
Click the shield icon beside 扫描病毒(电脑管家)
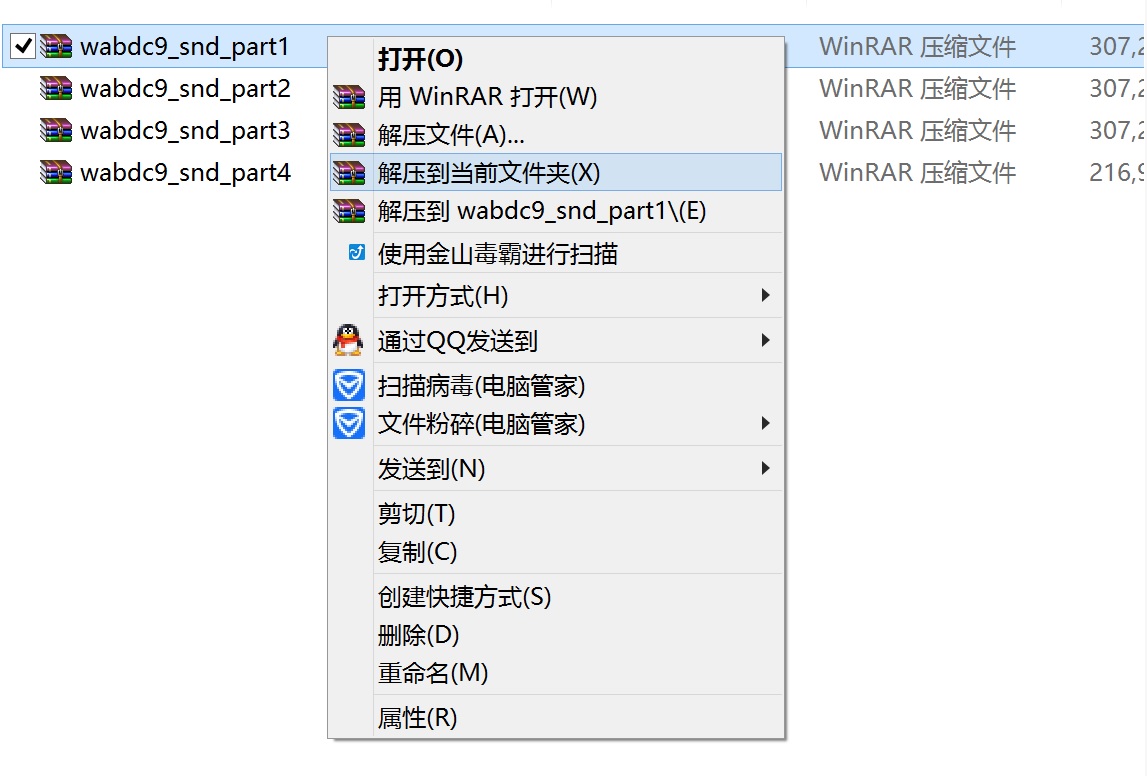(349, 386)
